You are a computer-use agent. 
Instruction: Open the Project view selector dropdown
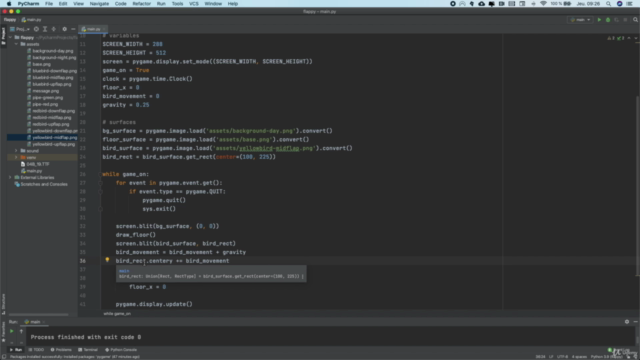pos(20,29)
